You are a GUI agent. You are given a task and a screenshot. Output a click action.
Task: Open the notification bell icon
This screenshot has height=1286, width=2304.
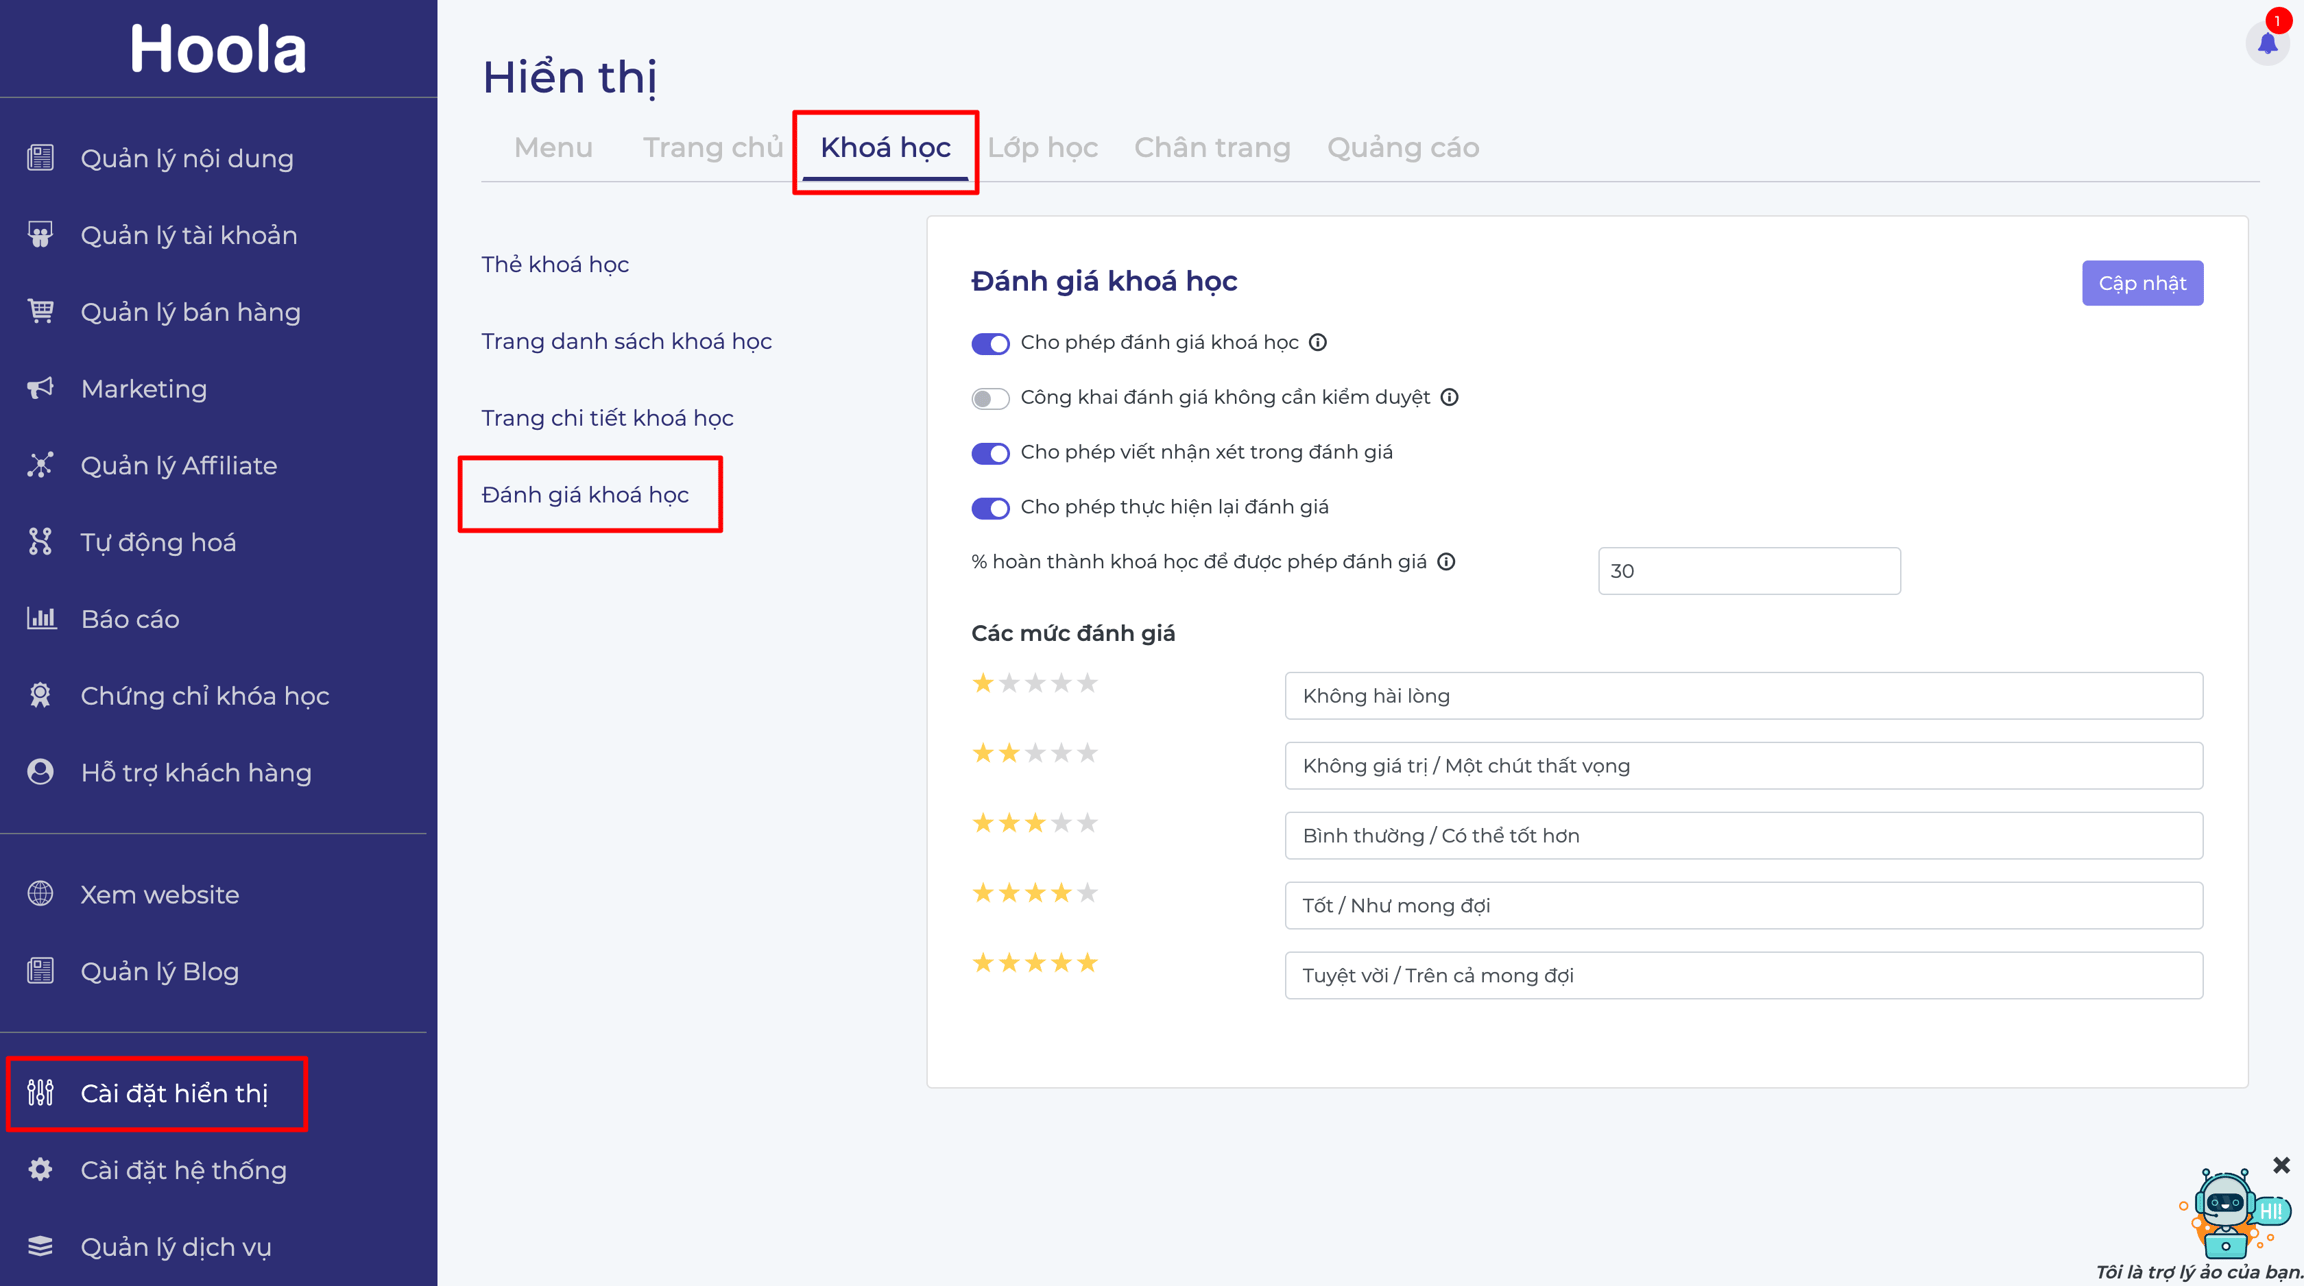[2267, 43]
